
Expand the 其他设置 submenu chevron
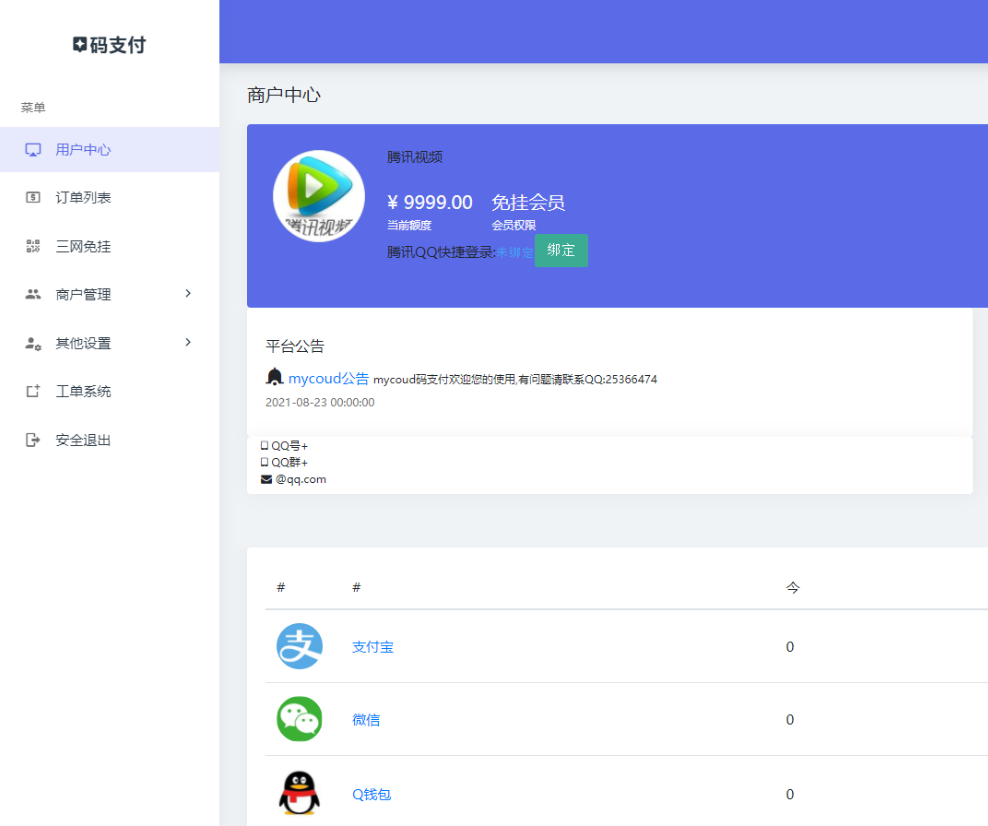coord(188,342)
